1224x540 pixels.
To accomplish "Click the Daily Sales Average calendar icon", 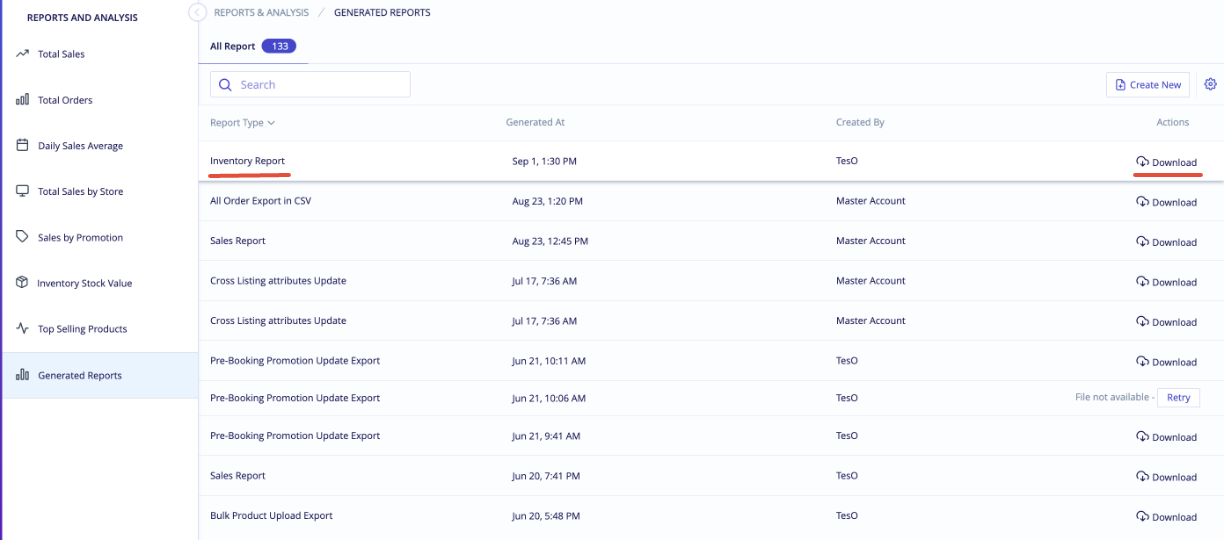I will coord(22,145).
